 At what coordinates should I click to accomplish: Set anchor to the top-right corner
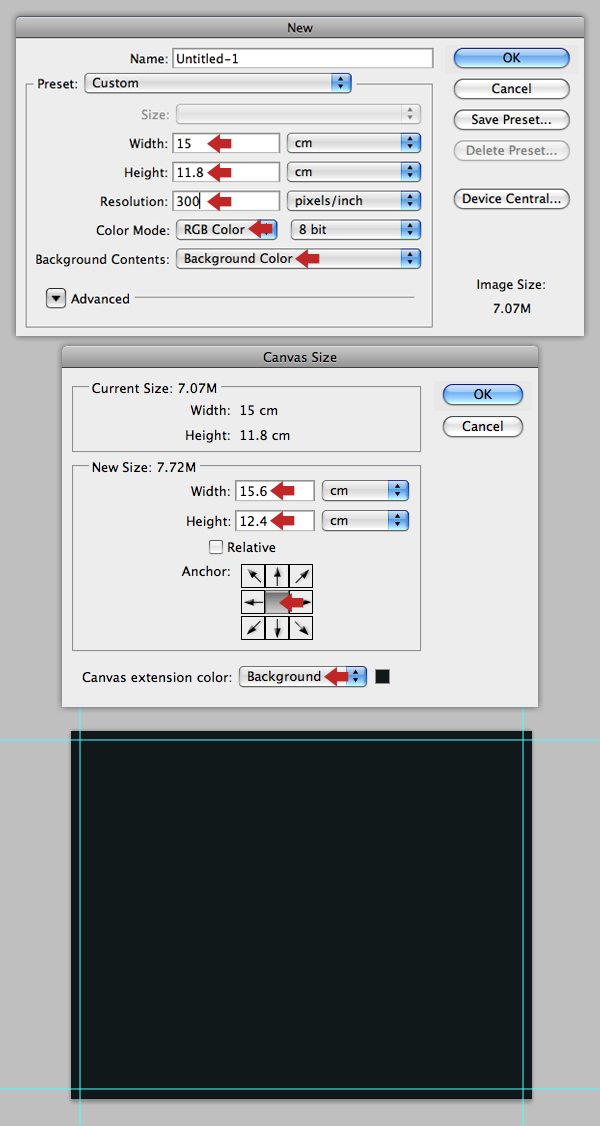[301, 576]
